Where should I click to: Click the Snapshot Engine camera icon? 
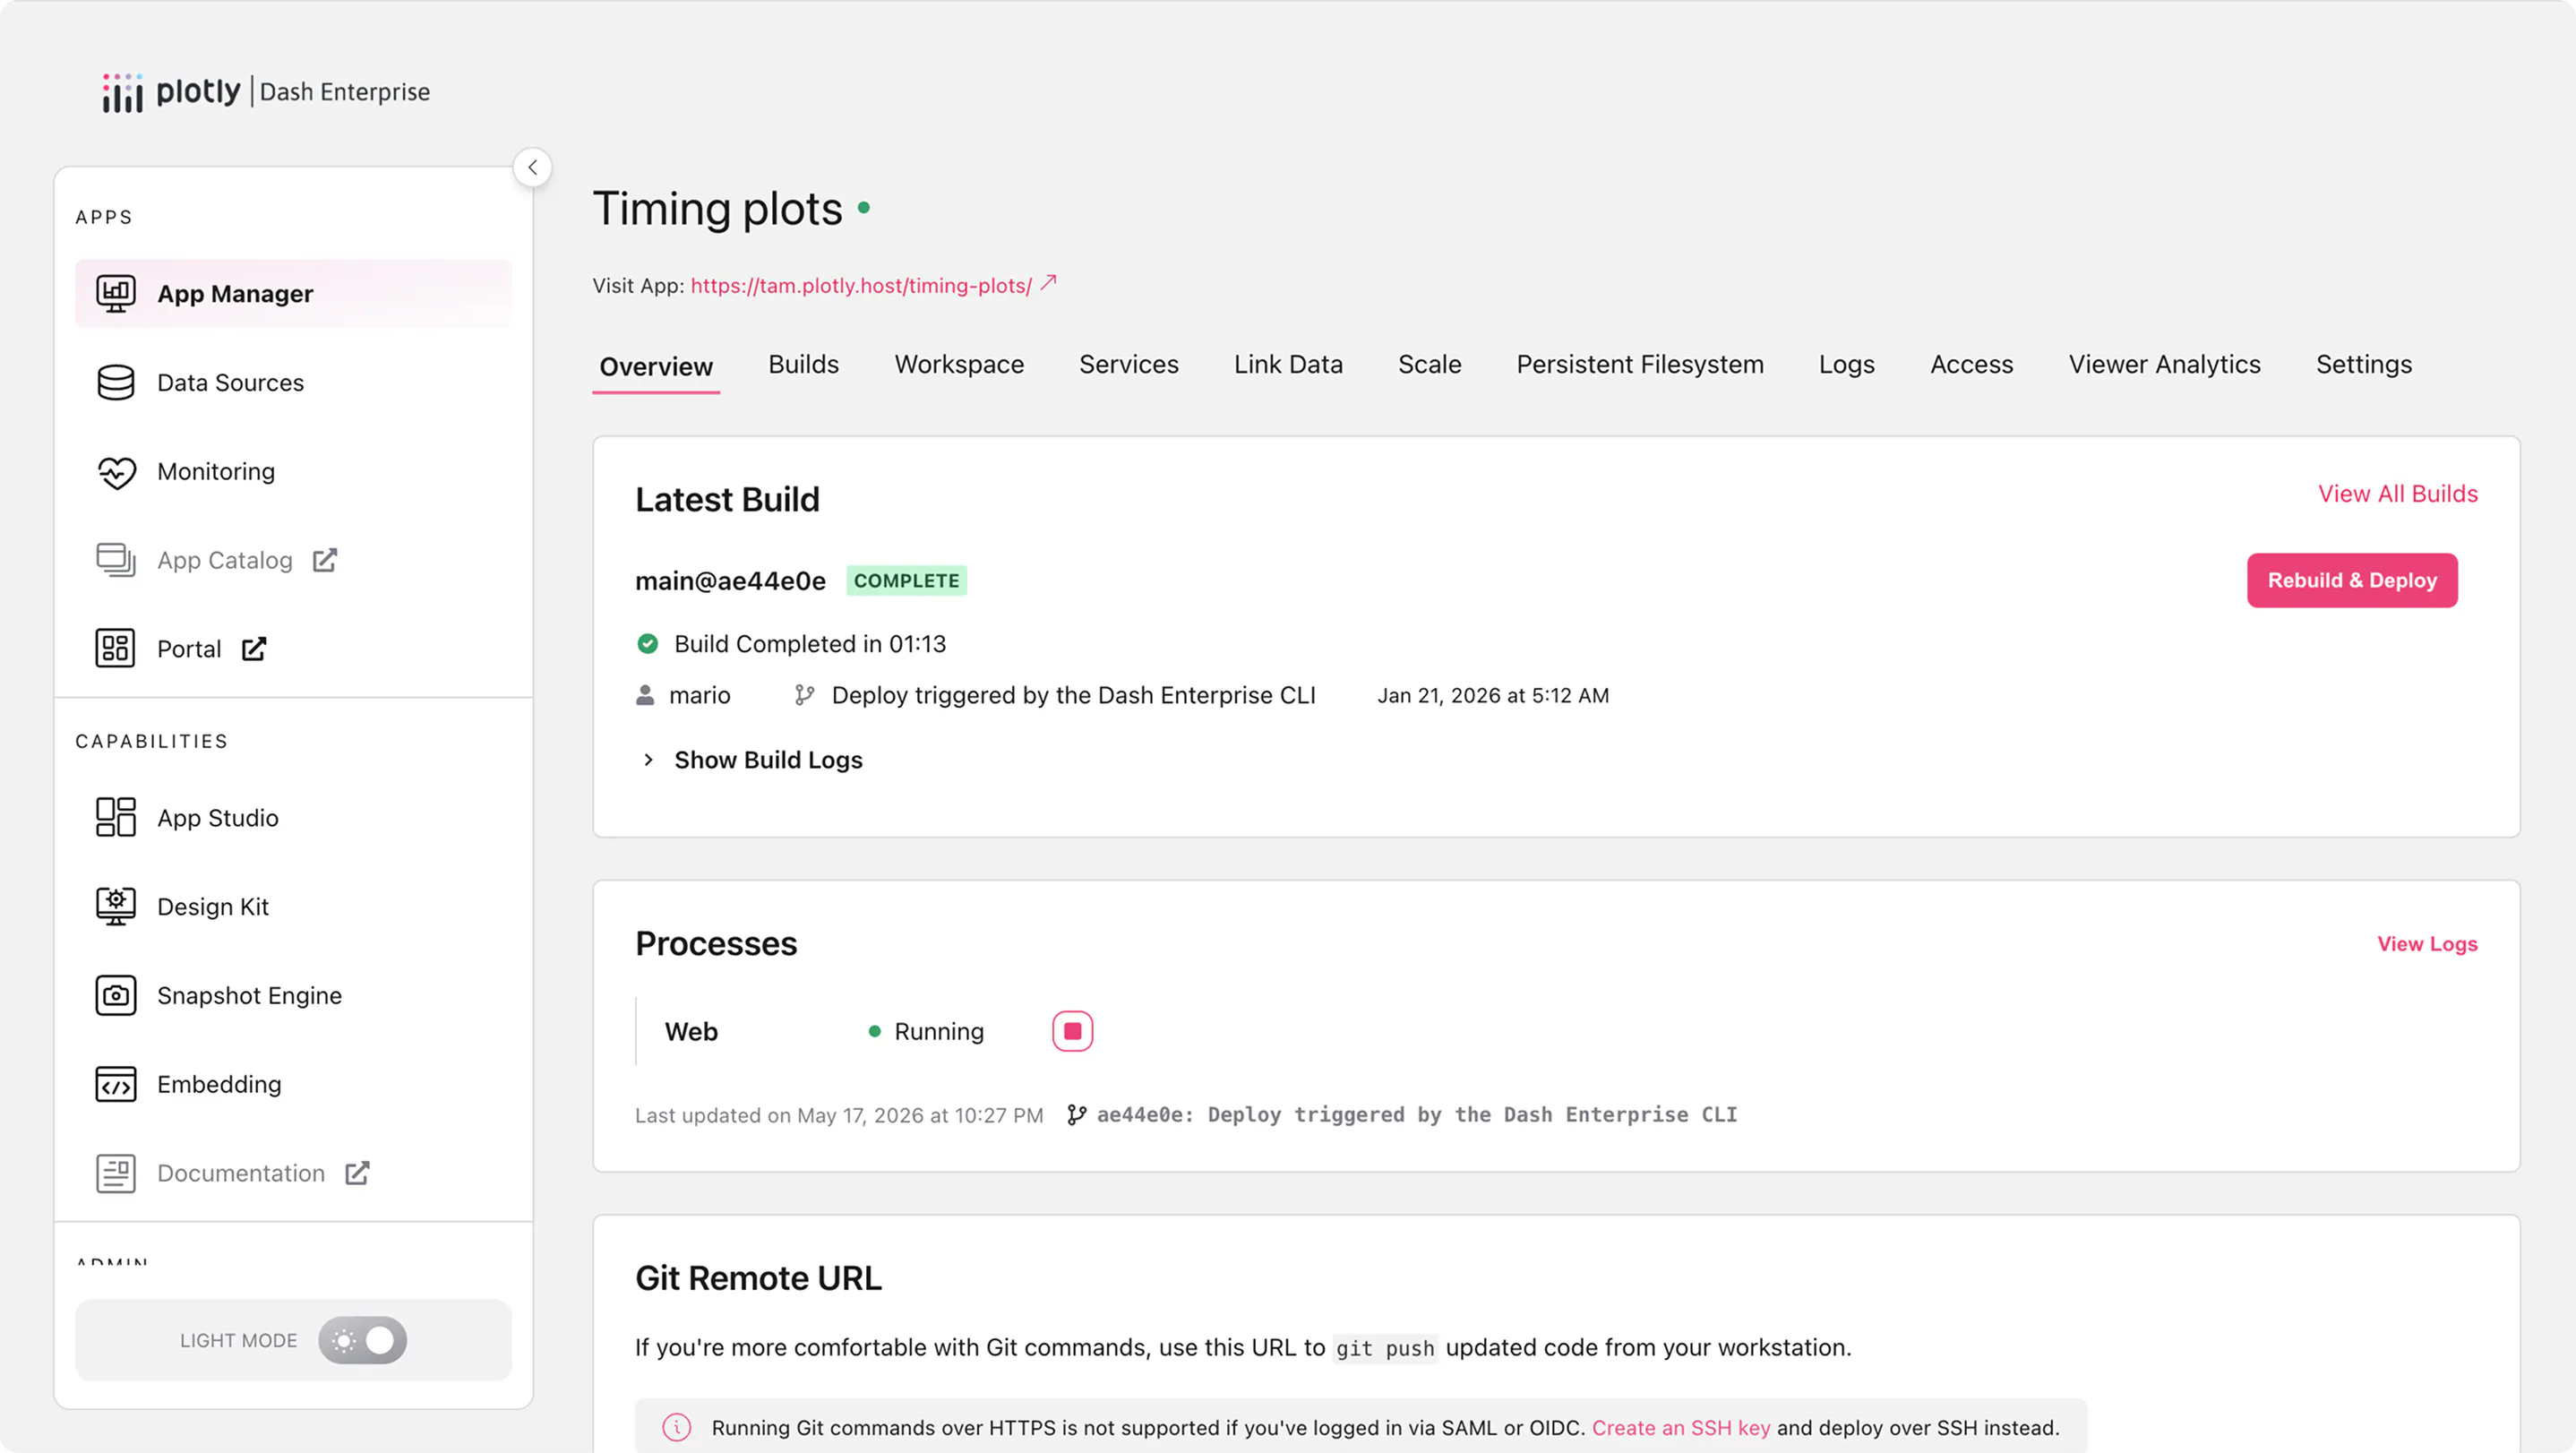(116, 995)
